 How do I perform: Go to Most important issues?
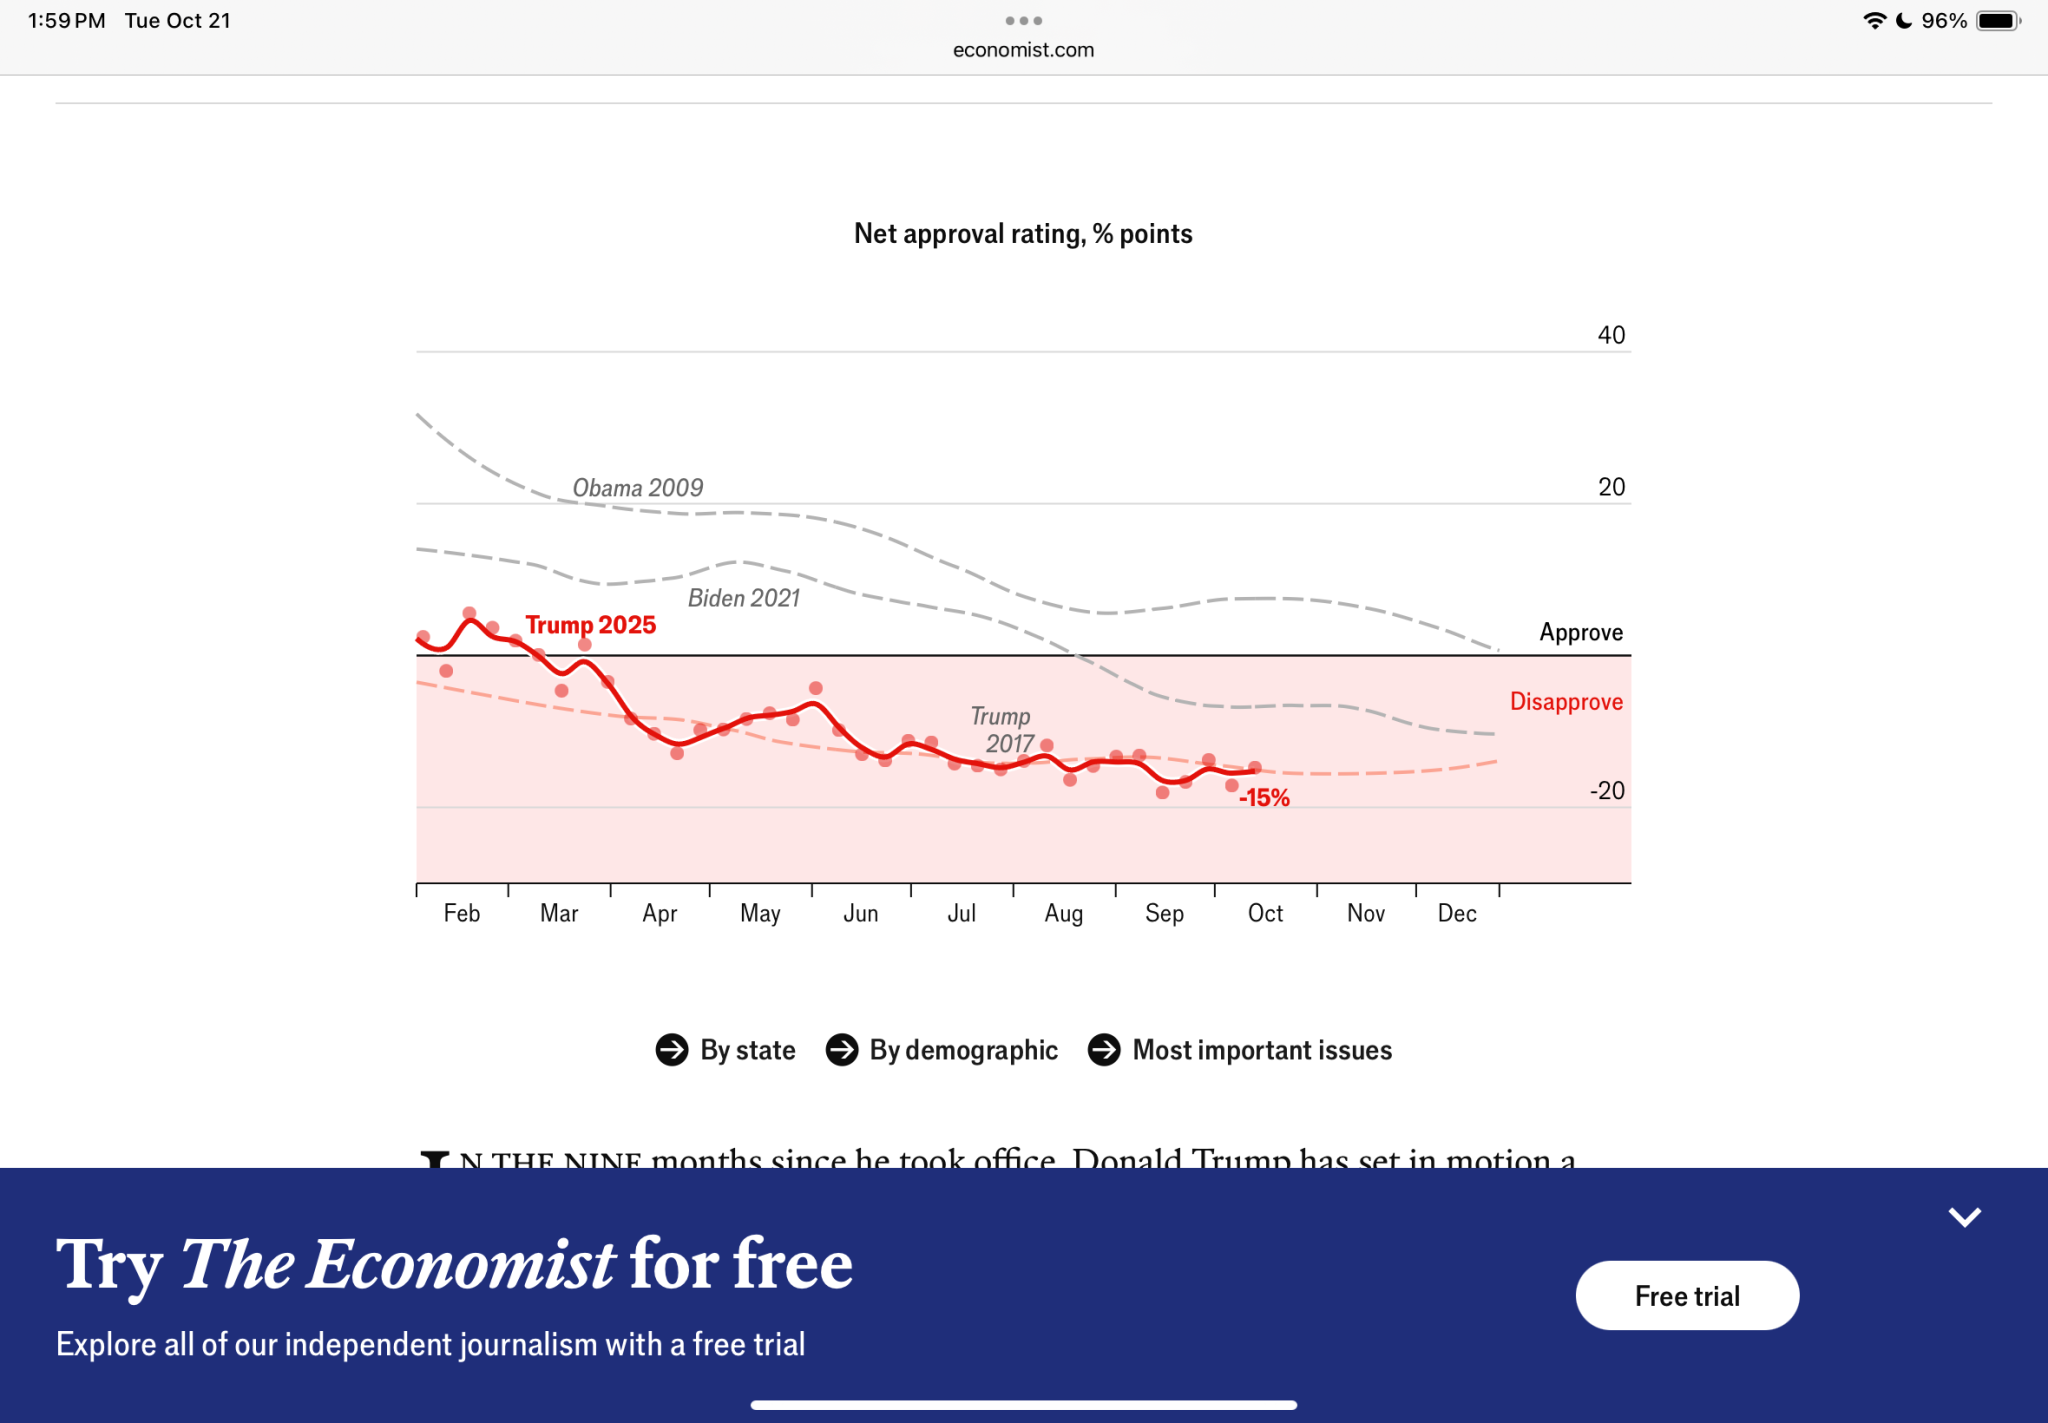1262,1050
